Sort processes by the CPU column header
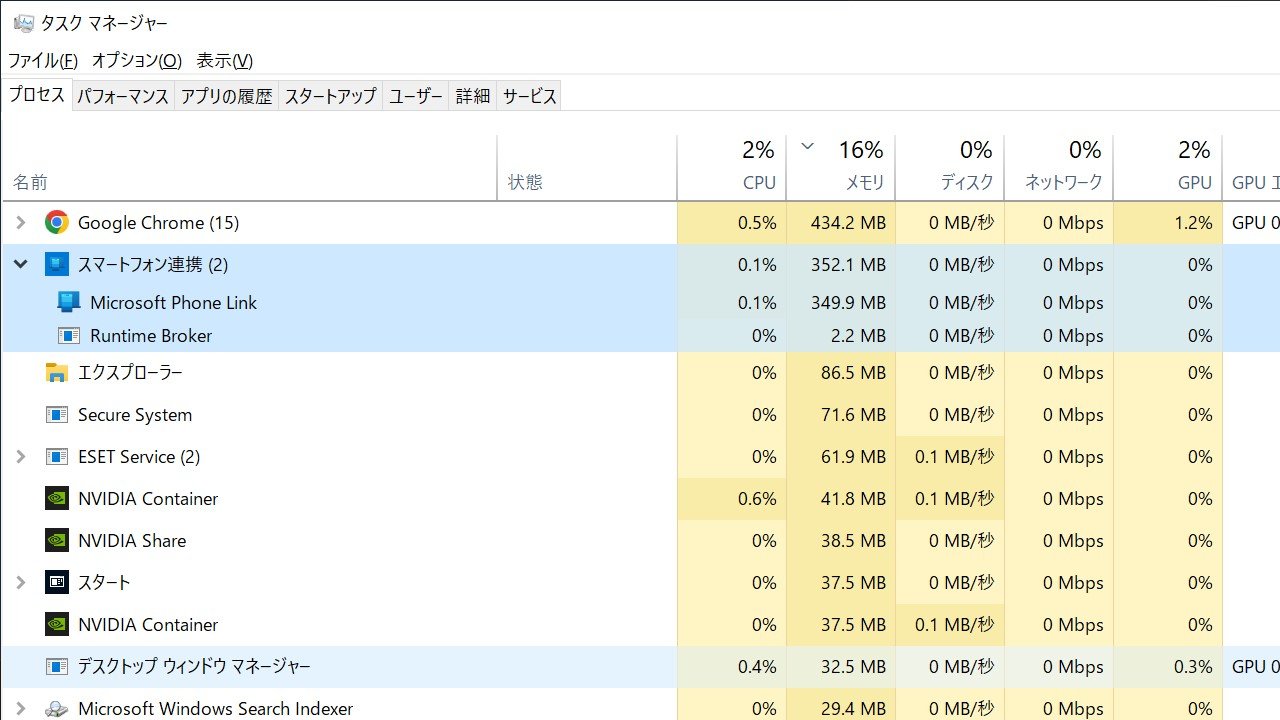1280x720 pixels. tap(732, 168)
